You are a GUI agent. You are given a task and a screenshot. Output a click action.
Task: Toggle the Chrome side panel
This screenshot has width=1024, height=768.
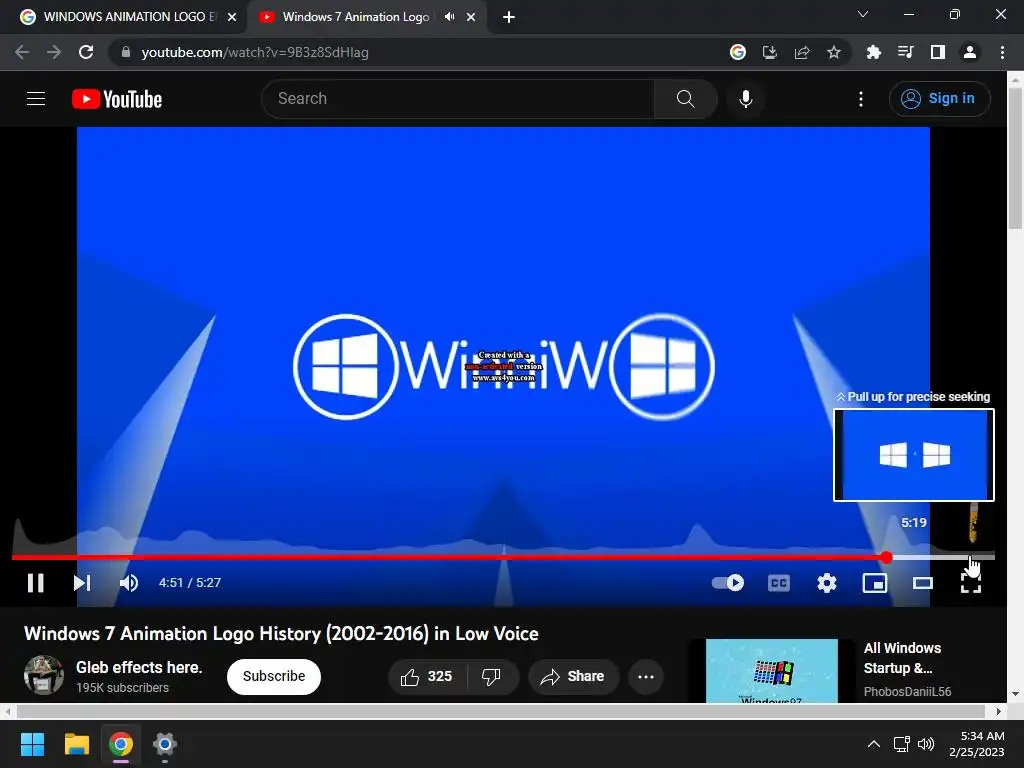click(x=938, y=52)
